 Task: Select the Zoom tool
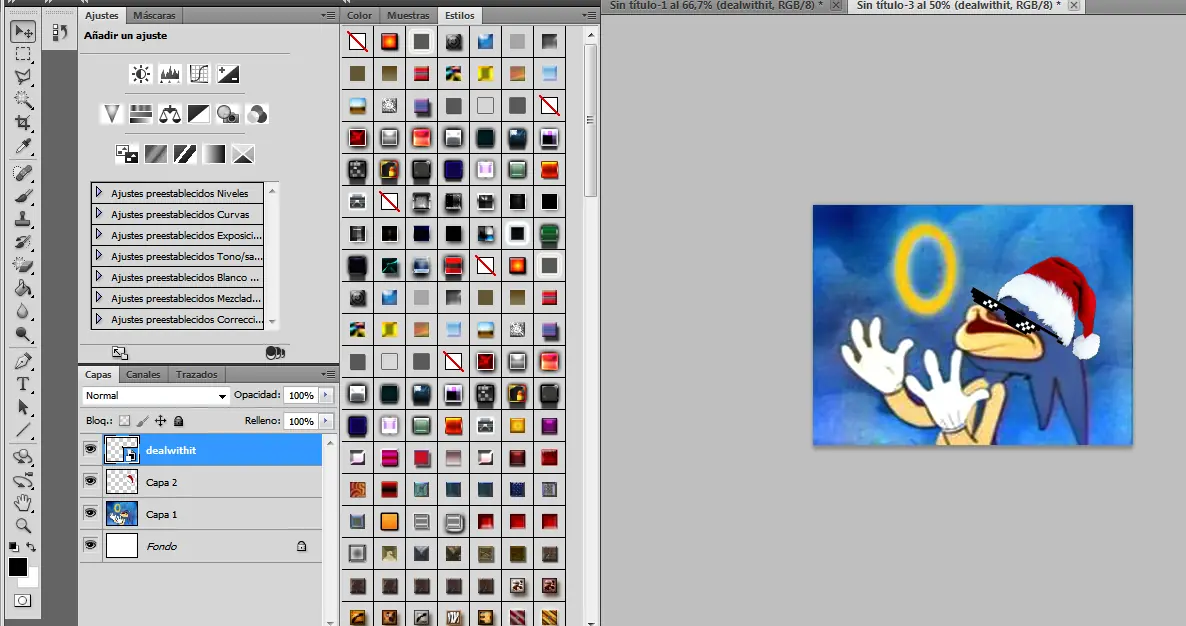(23, 525)
